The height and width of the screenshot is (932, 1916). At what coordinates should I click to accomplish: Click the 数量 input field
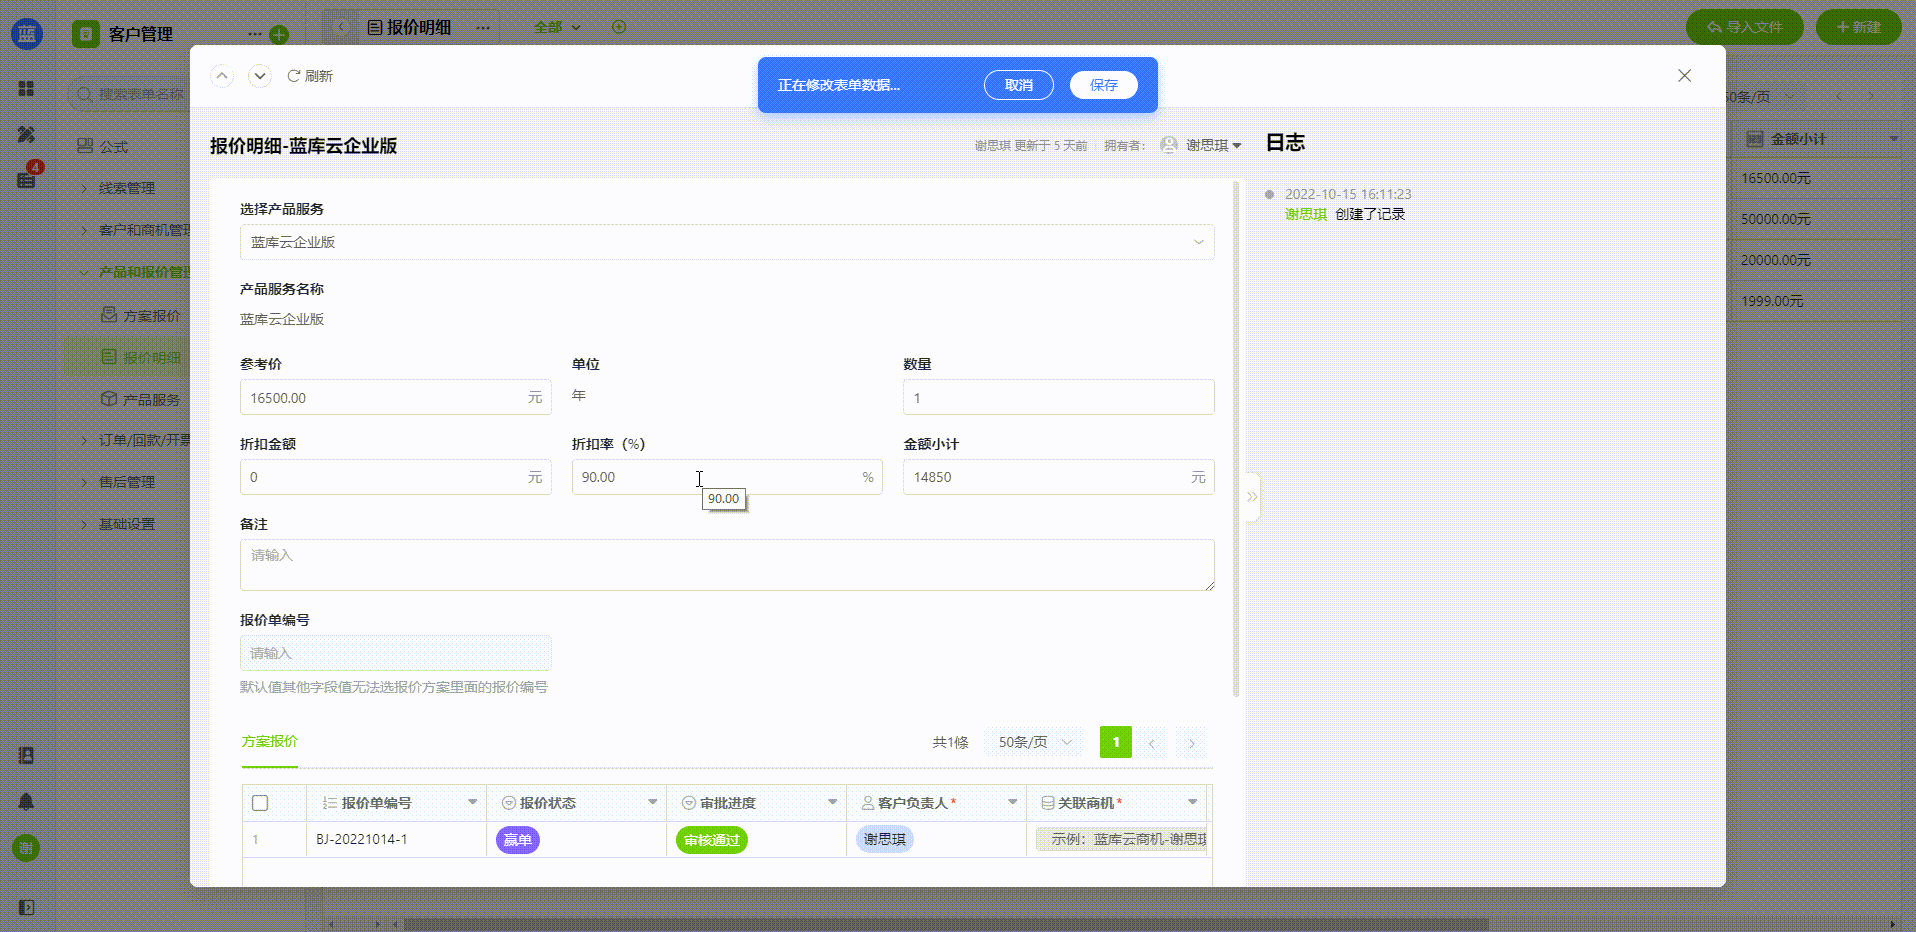pyautogui.click(x=1058, y=397)
